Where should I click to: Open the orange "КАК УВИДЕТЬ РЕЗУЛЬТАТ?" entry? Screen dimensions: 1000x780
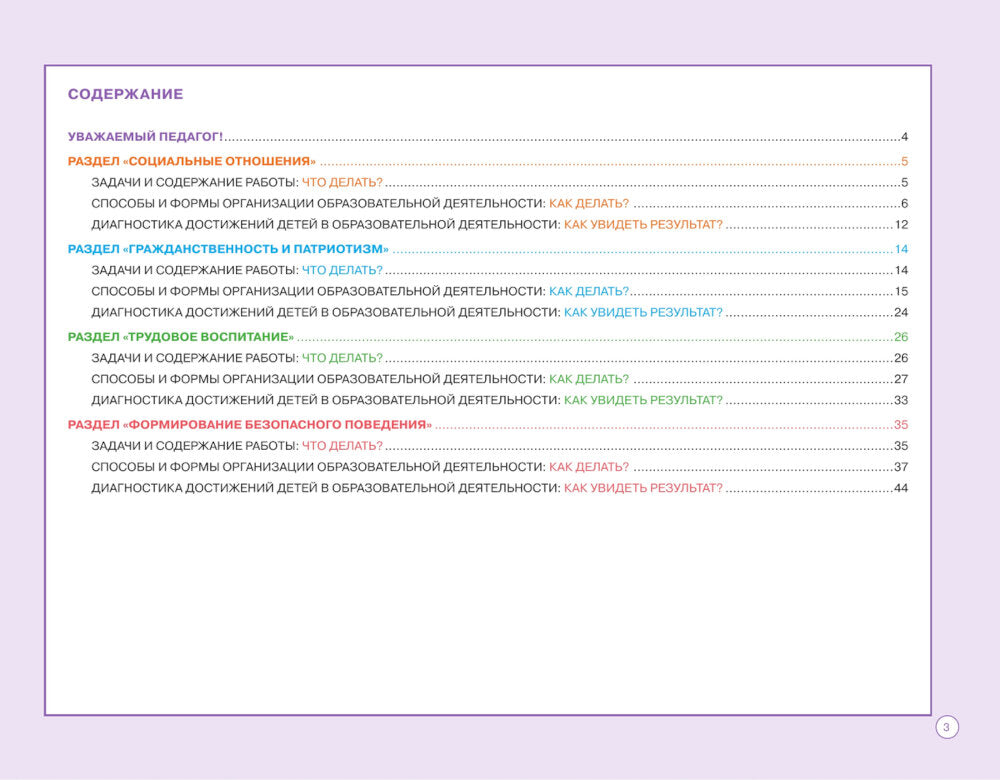coord(643,225)
